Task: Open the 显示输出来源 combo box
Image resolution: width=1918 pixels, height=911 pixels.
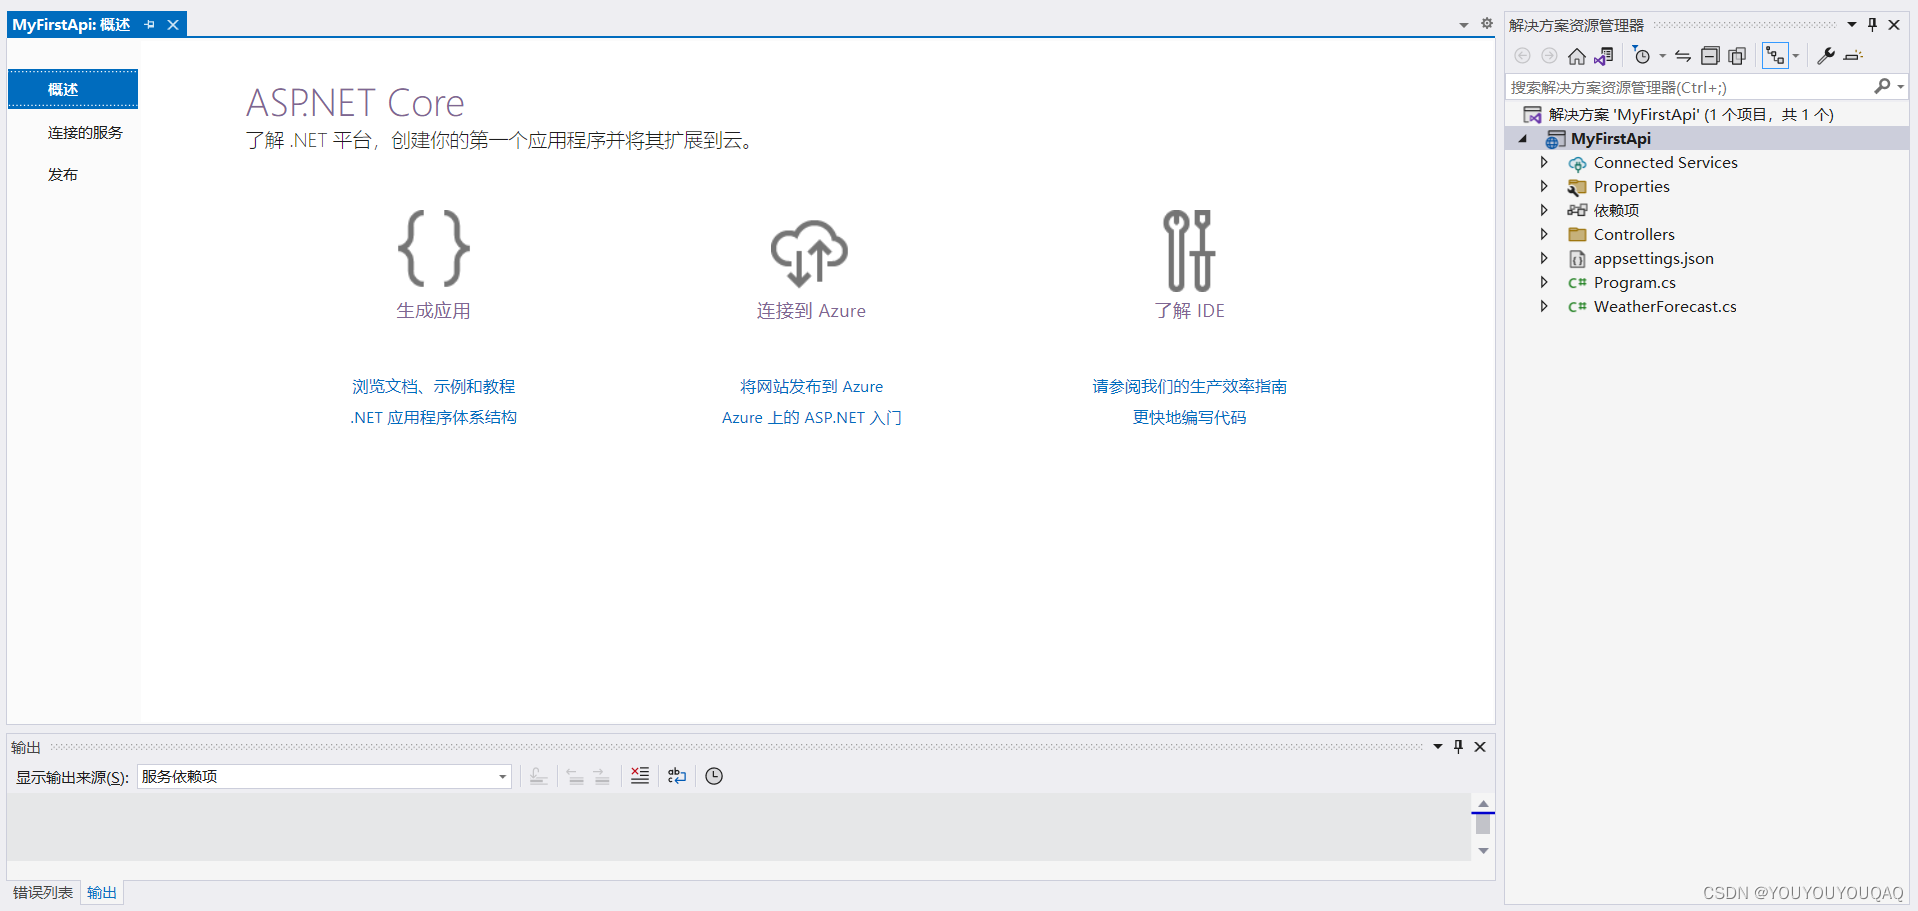Action: 324,776
